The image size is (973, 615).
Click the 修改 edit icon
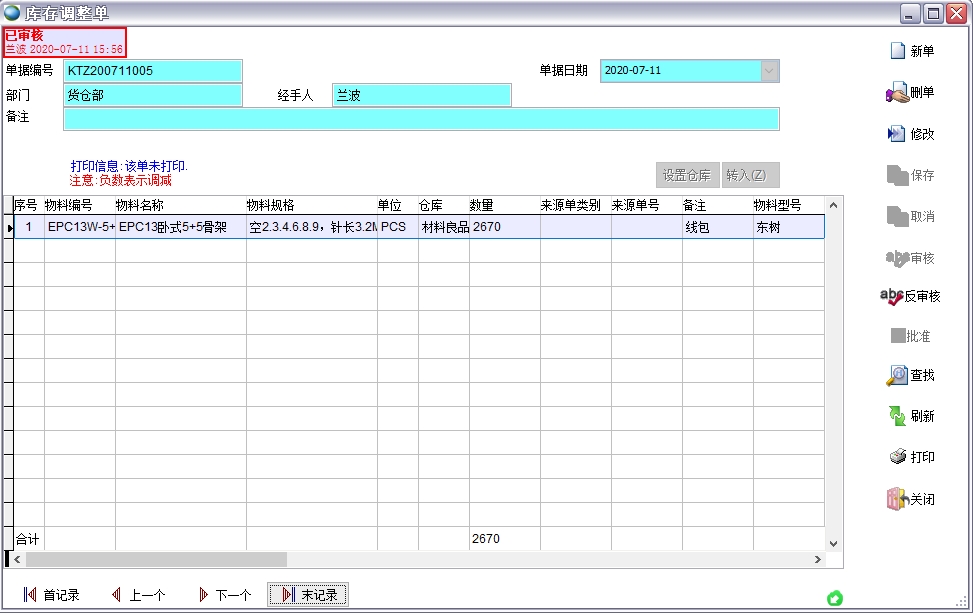[897, 134]
